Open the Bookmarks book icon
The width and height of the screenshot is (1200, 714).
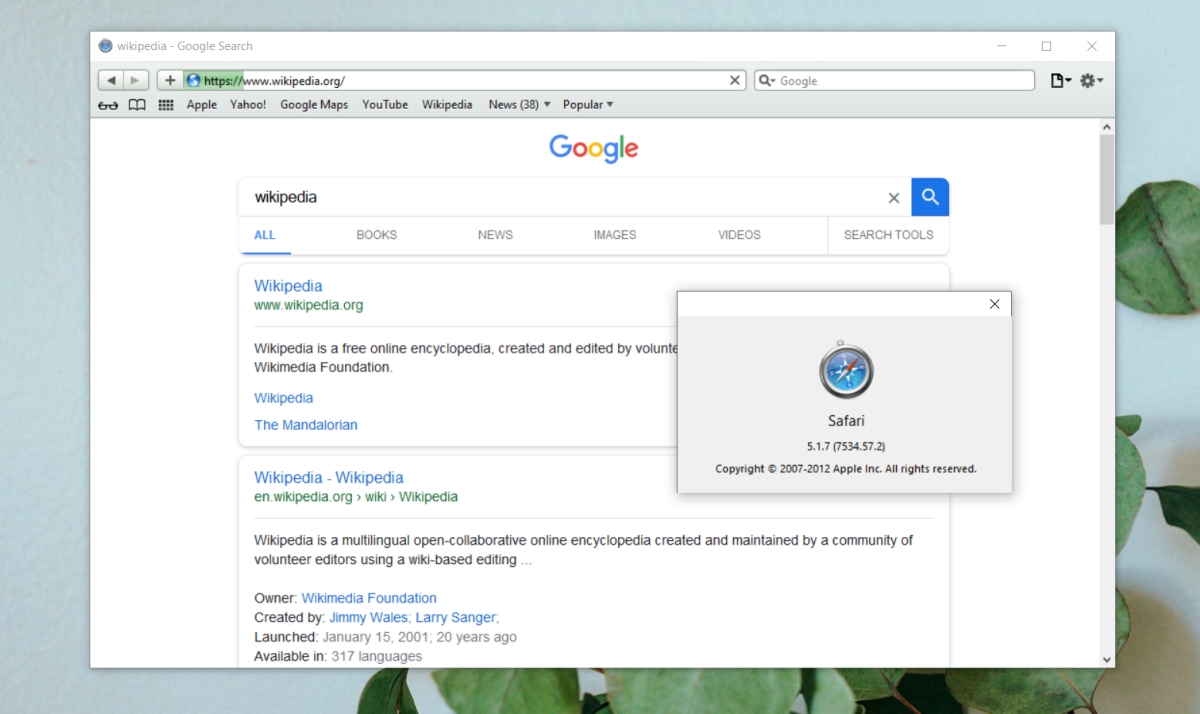pyautogui.click(x=136, y=104)
